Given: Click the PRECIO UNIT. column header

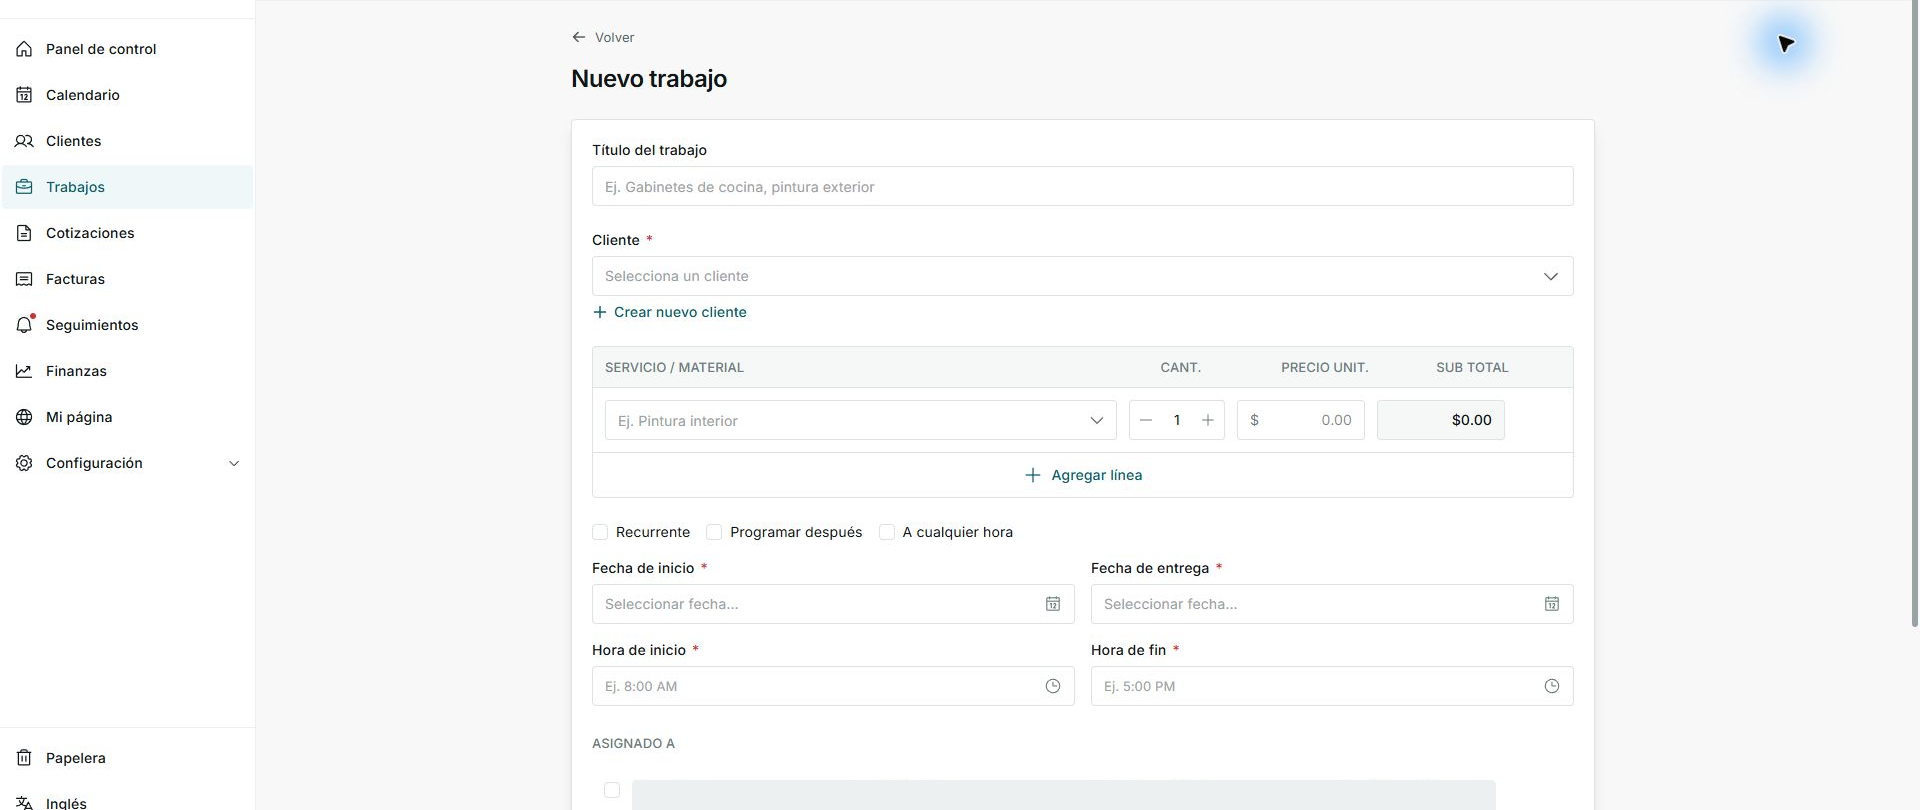Looking at the screenshot, I should click(x=1325, y=367).
